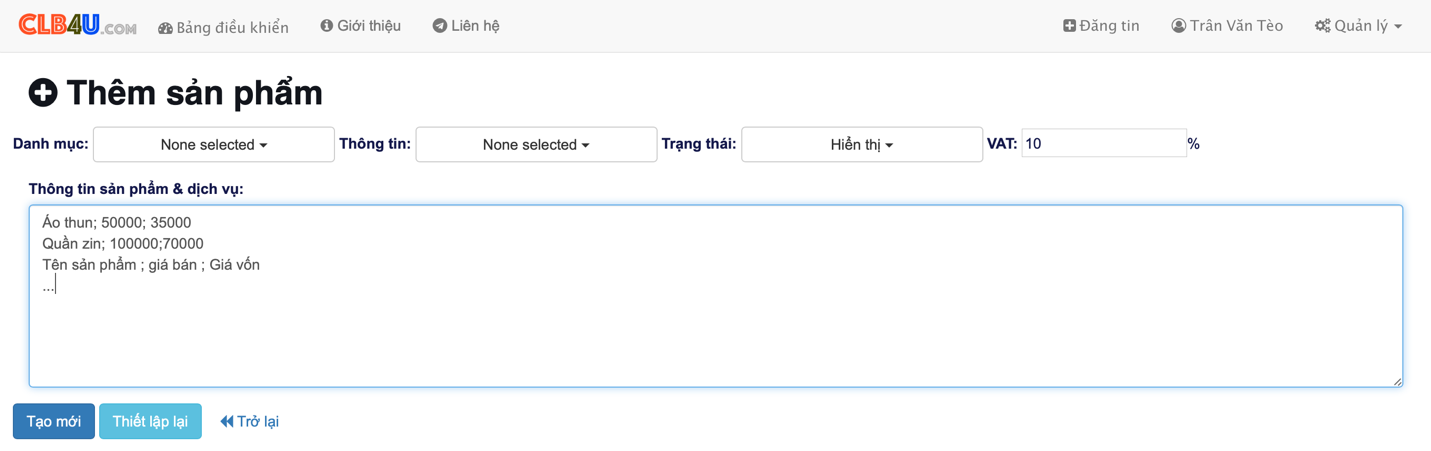Open the Danh mục dropdown

pyautogui.click(x=214, y=145)
